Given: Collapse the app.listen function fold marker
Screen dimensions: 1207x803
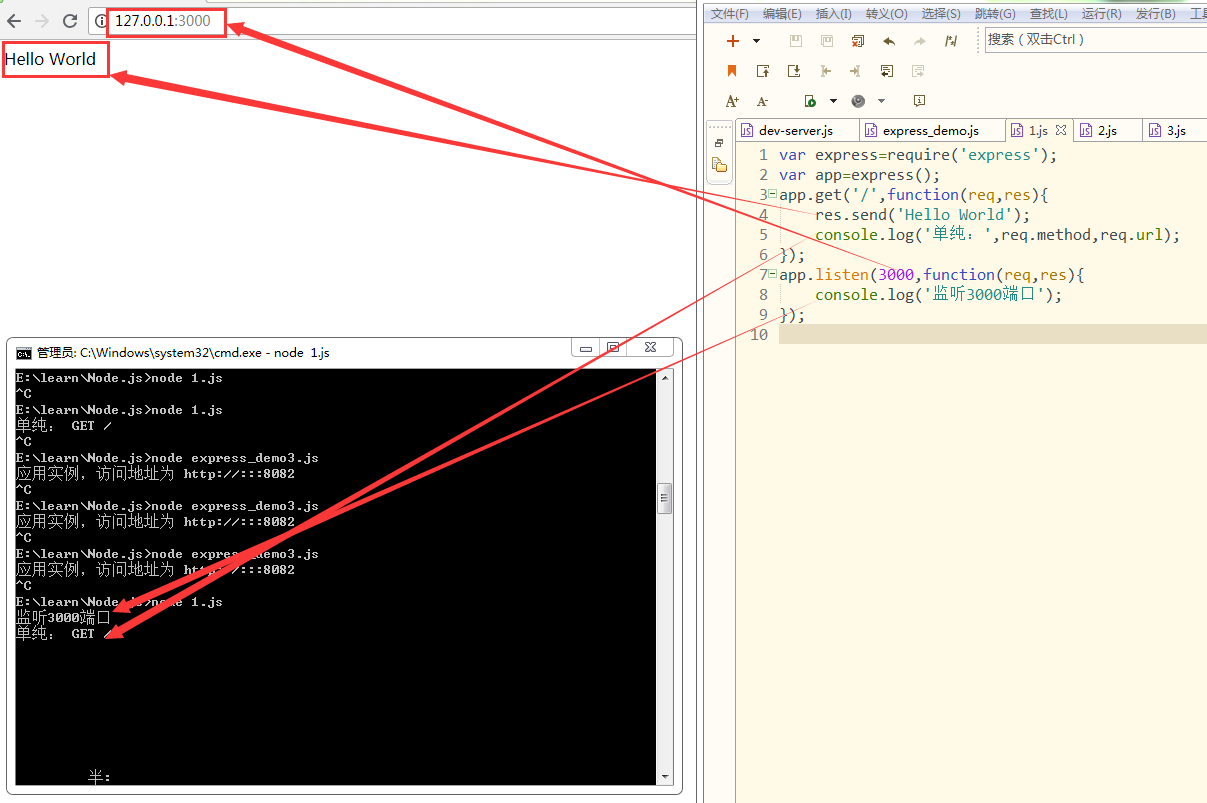Looking at the screenshot, I should (x=772, y=275).
